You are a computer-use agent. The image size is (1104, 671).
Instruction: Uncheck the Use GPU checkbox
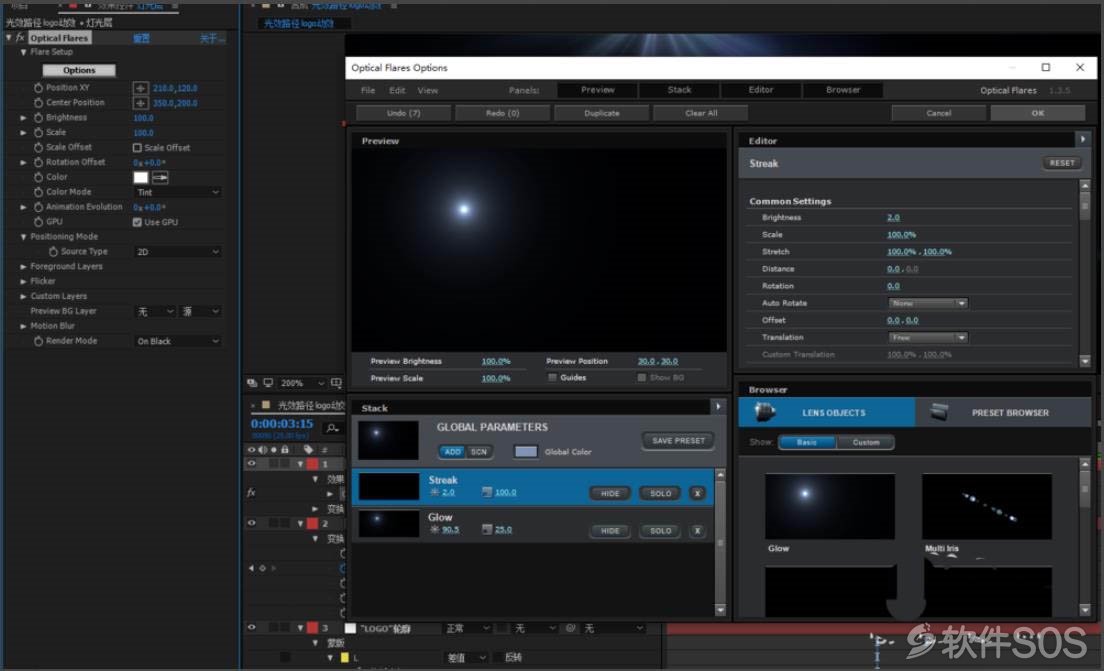coord(137,222)
